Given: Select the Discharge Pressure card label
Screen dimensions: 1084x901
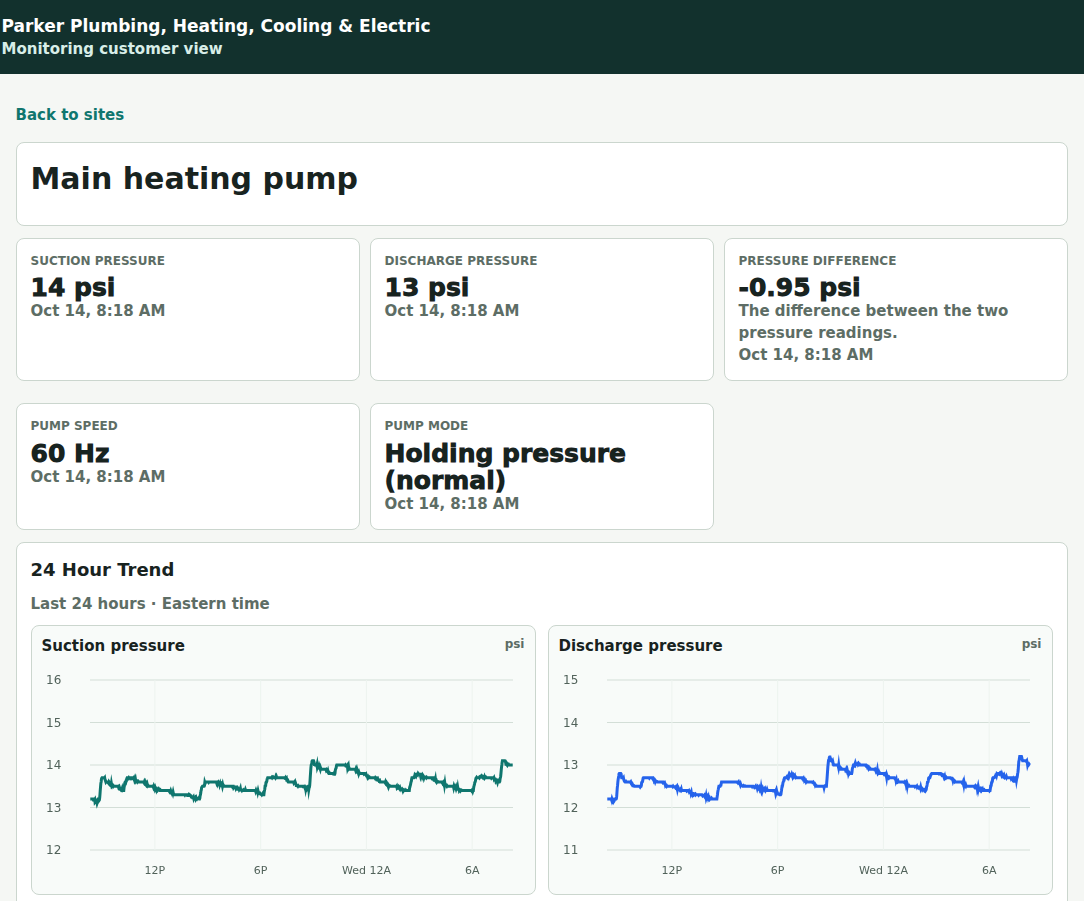Looking at the screenshot, I should pyautogui.click(x=461, y=261).
